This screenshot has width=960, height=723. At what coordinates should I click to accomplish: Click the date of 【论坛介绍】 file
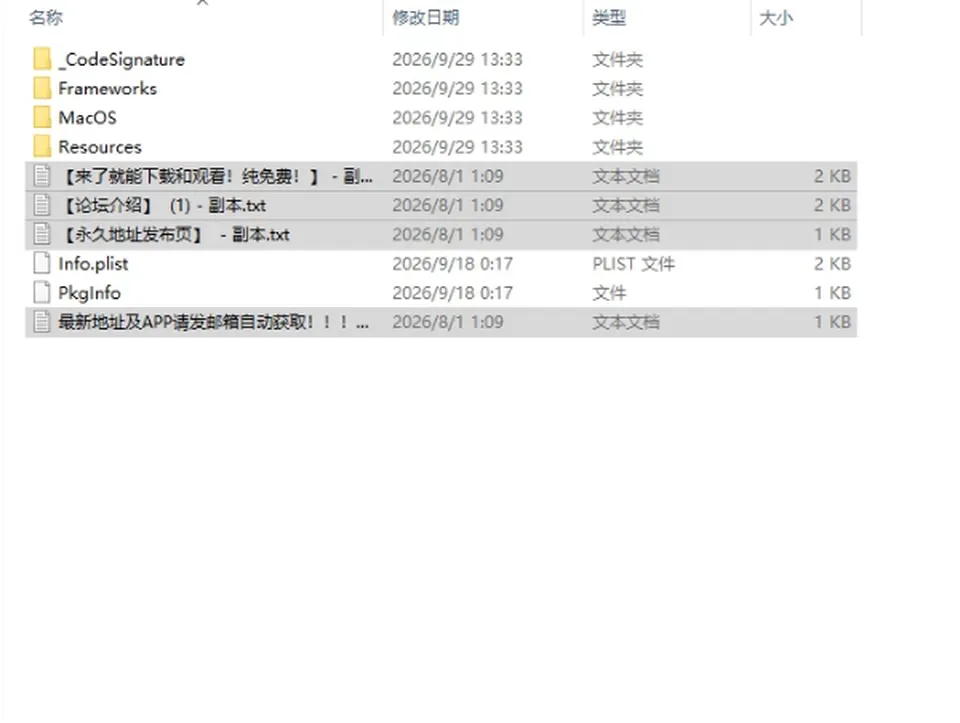tap(448, 205)
